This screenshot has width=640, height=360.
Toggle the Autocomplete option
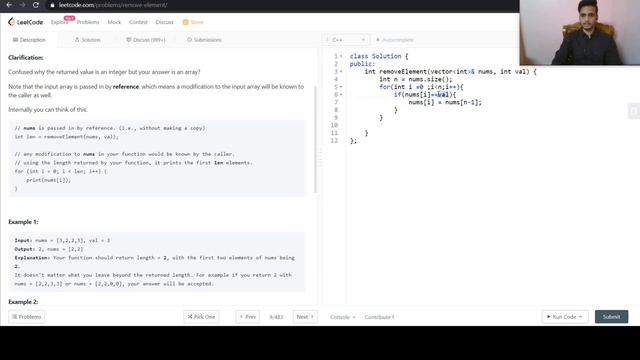(x=395, y=40)
